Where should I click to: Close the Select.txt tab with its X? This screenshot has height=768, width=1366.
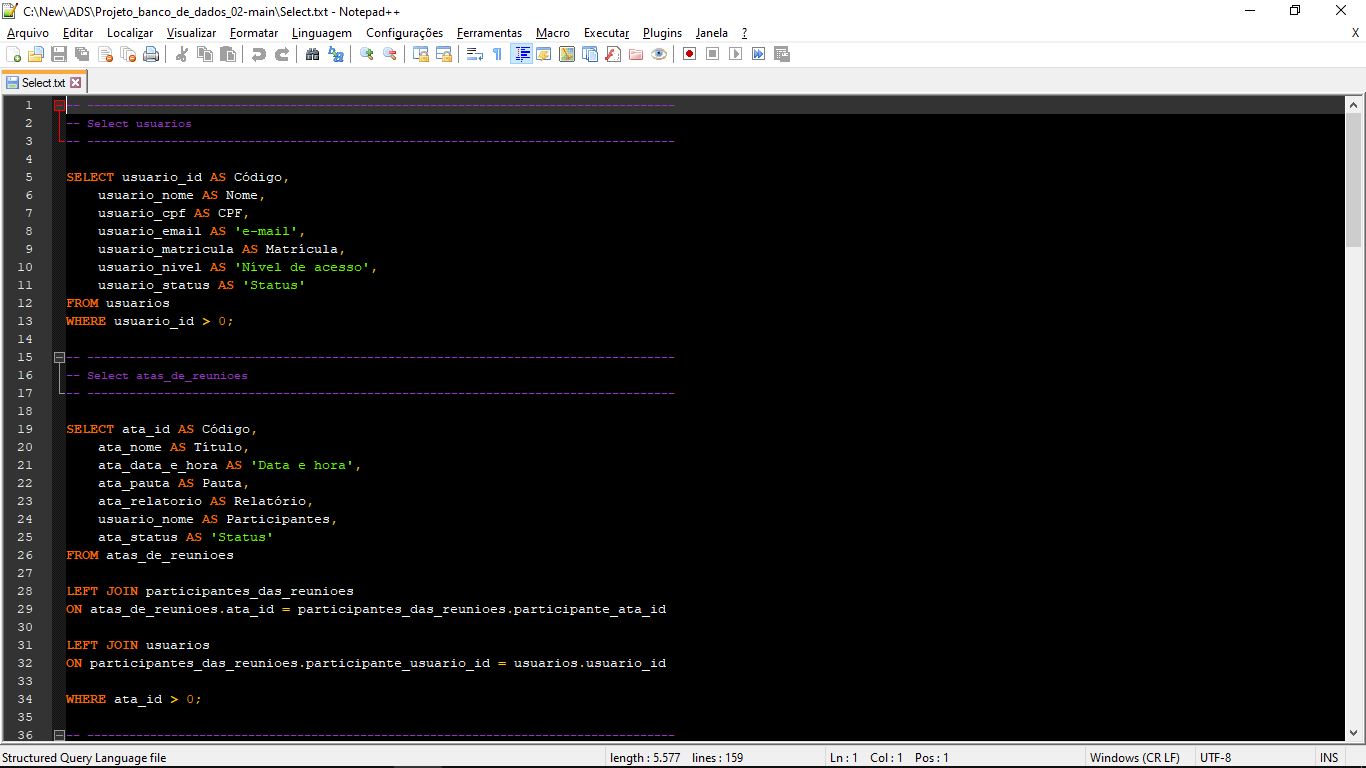(x=75, y=83)
